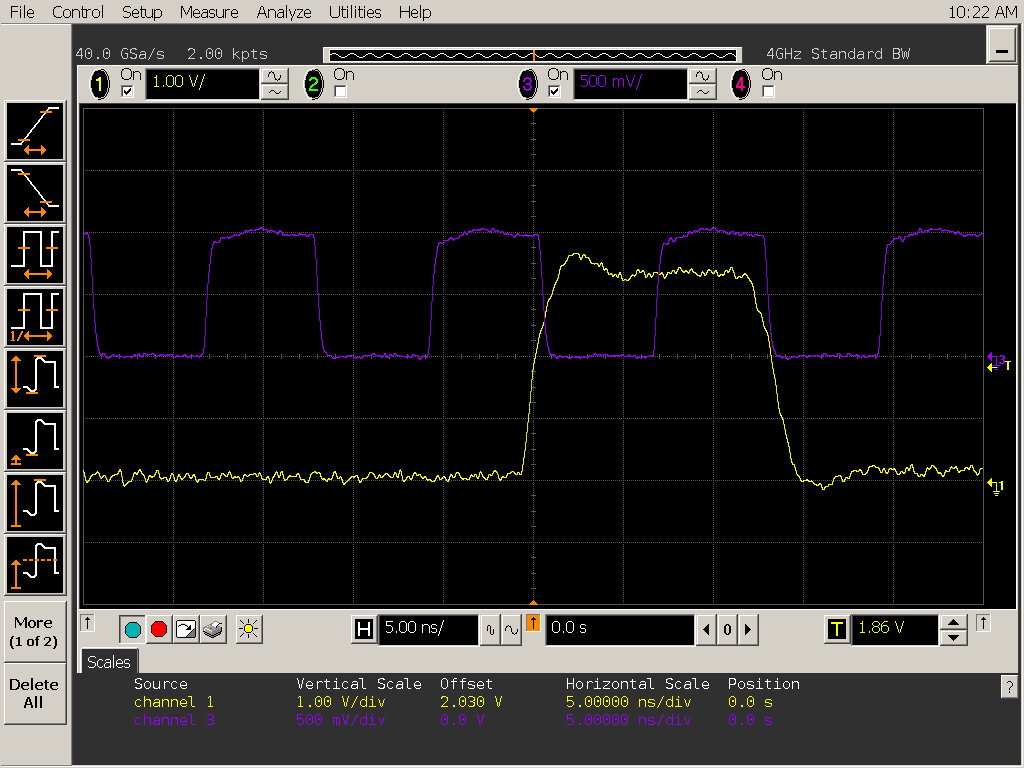
Task: Select the rise time measurement icon
Action: point(35,131)
